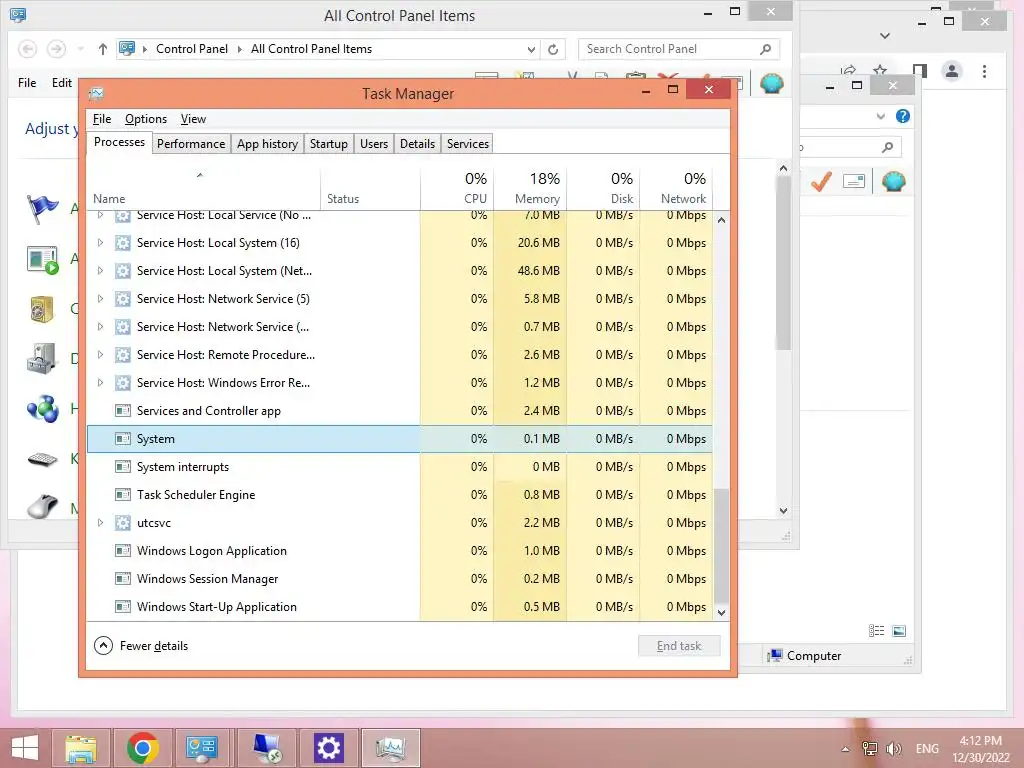The height and width of the screenshot is (768, 1024).
Task: Click Action Center flag icon in Control Panel
Action: (42, 209)
